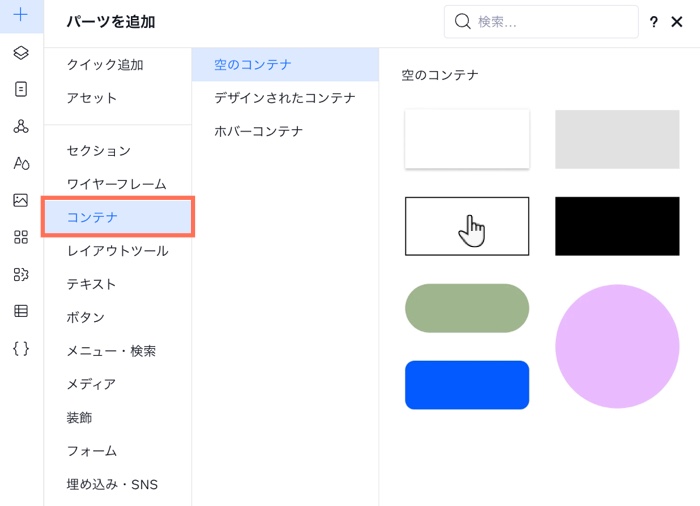Open the Layers panel icon
Screen dimensions: 700x506
(x=21, y=53)
